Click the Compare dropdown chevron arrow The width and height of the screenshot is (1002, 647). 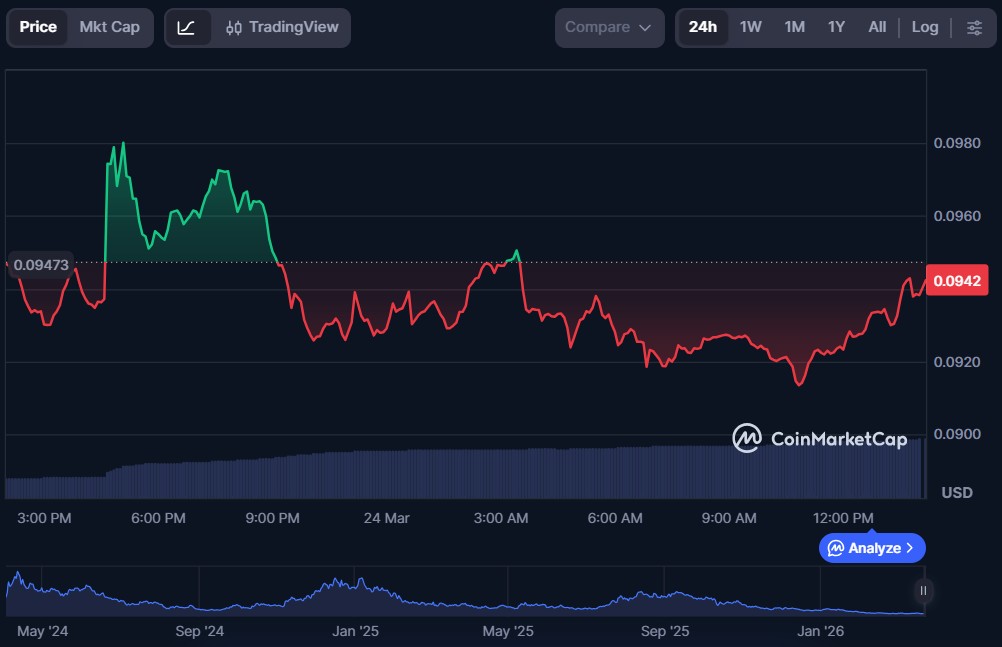pyautogui.click(x=645, y=28)
